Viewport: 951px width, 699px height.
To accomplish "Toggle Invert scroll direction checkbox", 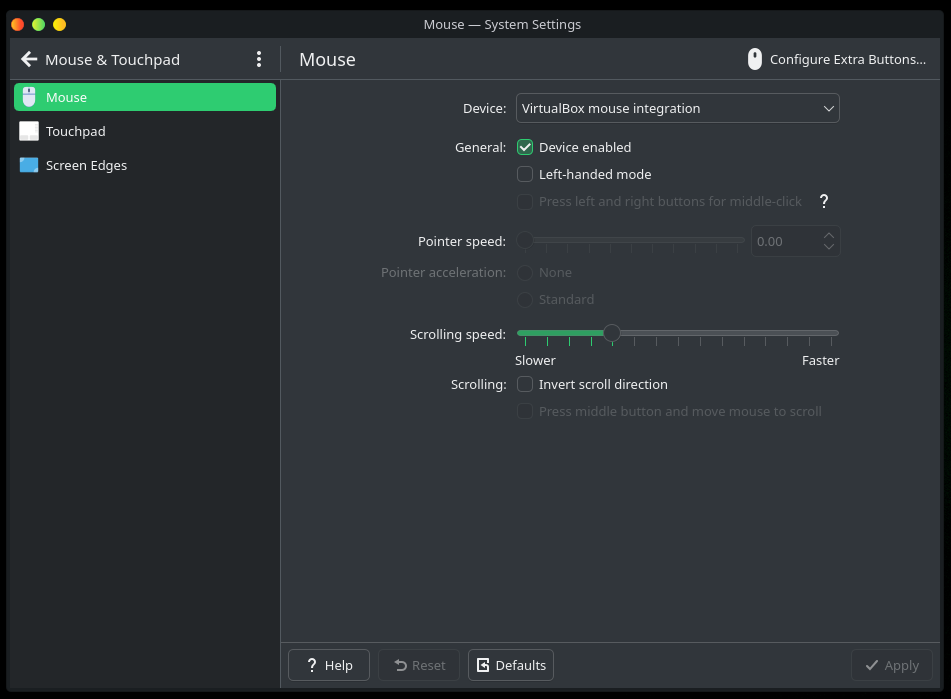I will pos(525,384).
